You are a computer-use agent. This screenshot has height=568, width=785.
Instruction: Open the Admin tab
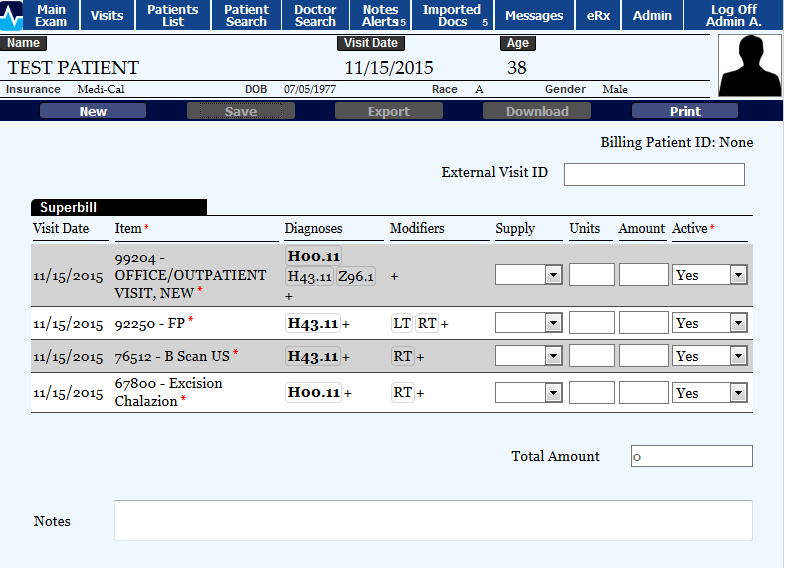pos(652,16)
